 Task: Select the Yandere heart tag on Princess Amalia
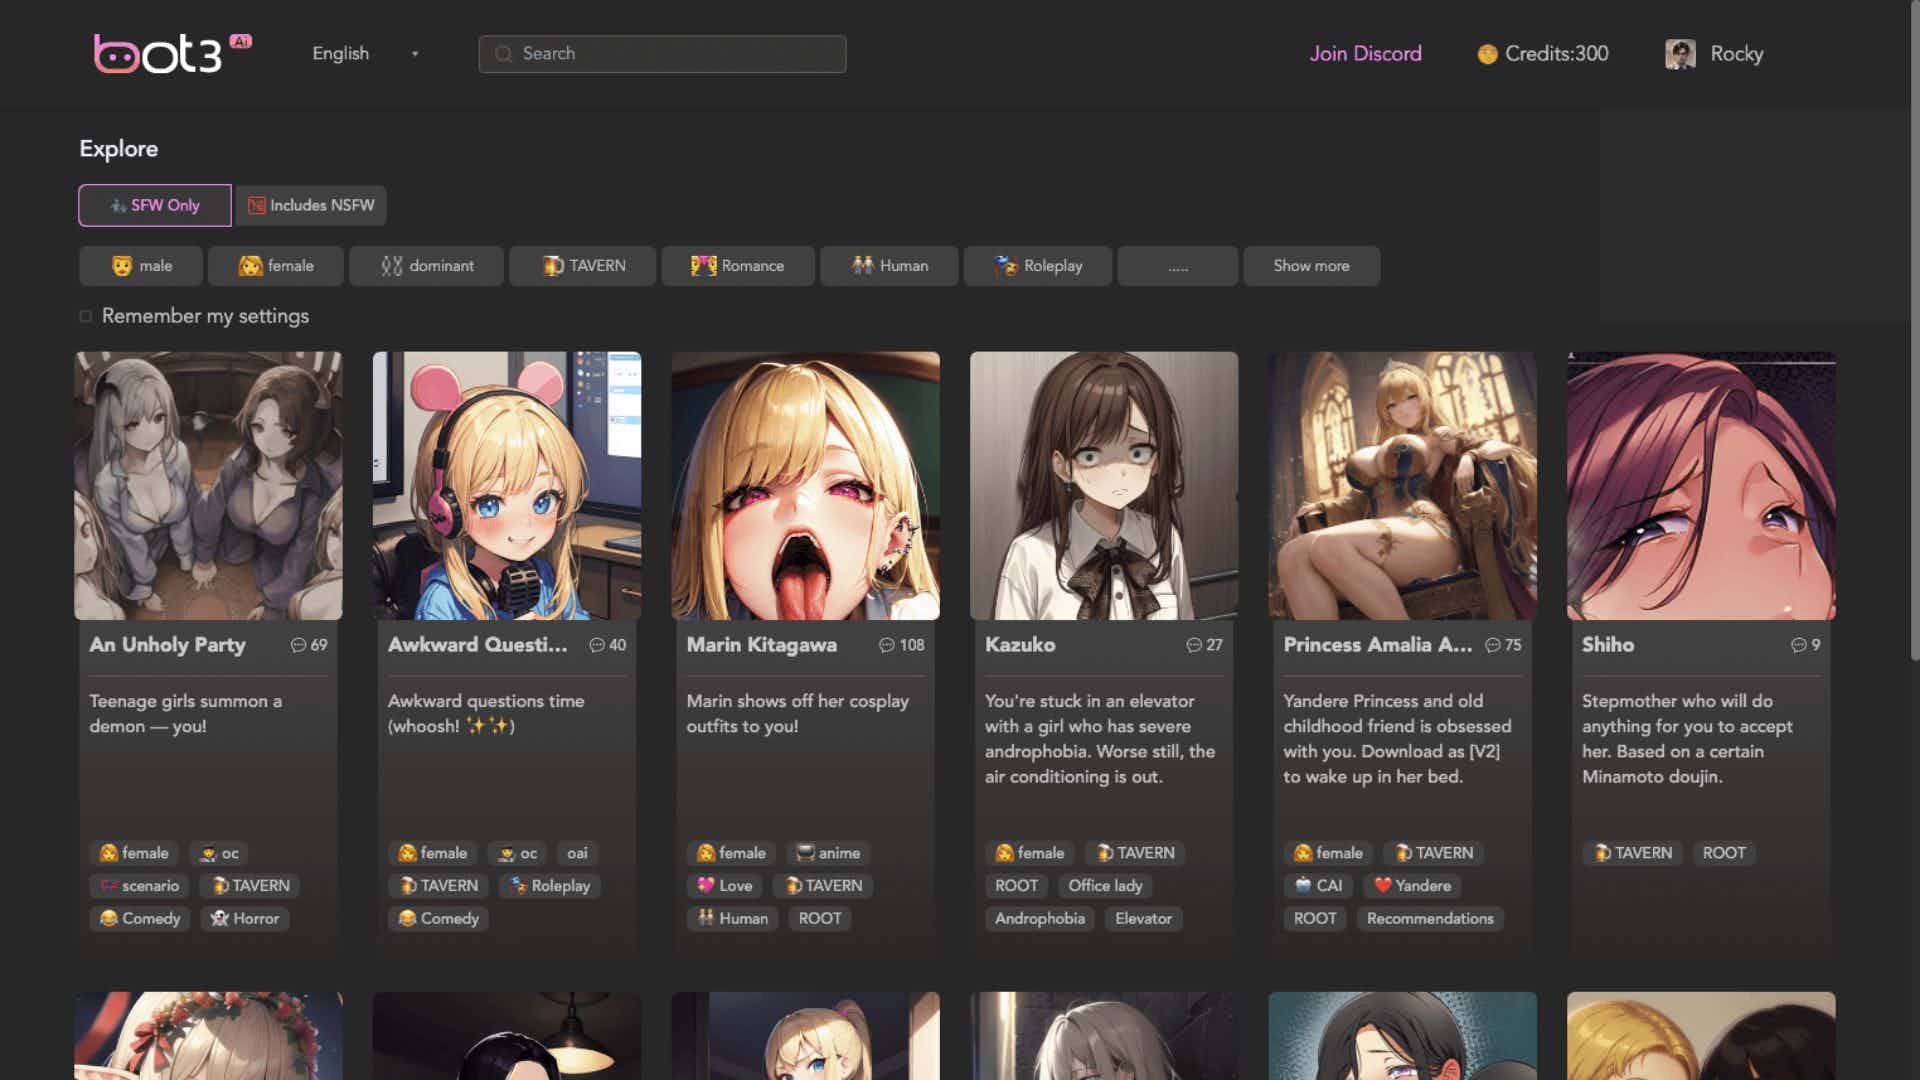[1412, 885]
